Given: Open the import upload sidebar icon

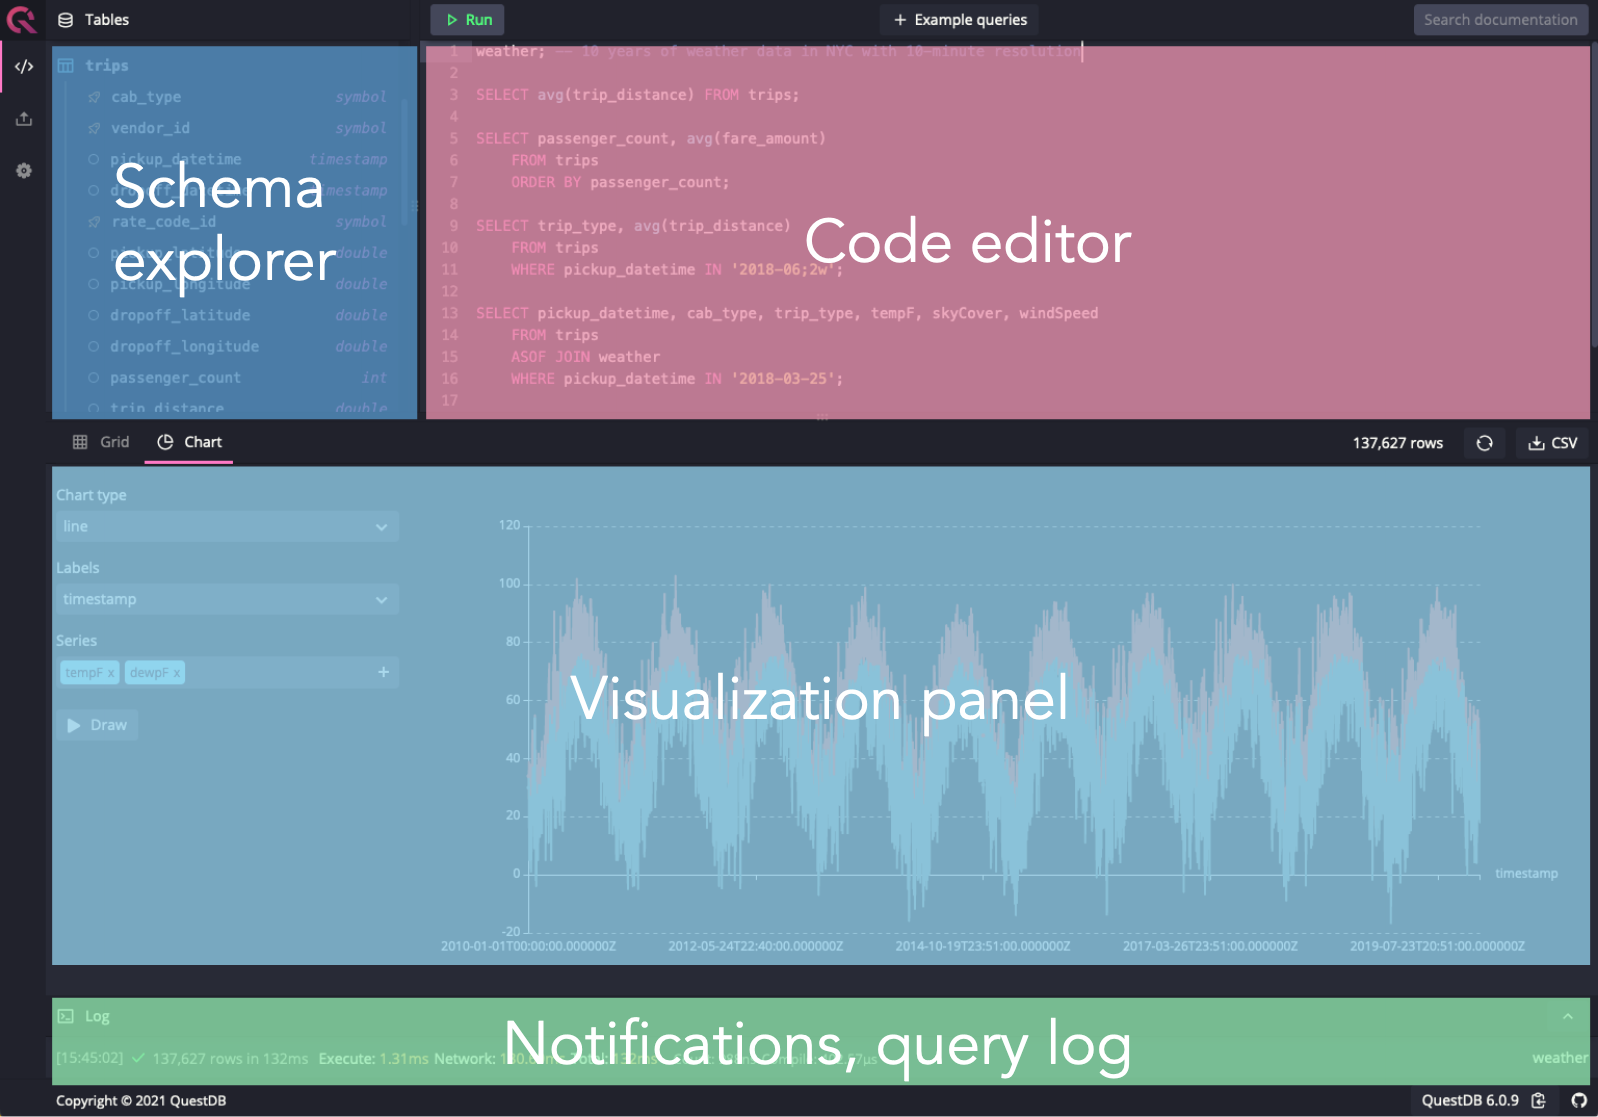Looking at the screenshot, I should (x=24, y=119).
